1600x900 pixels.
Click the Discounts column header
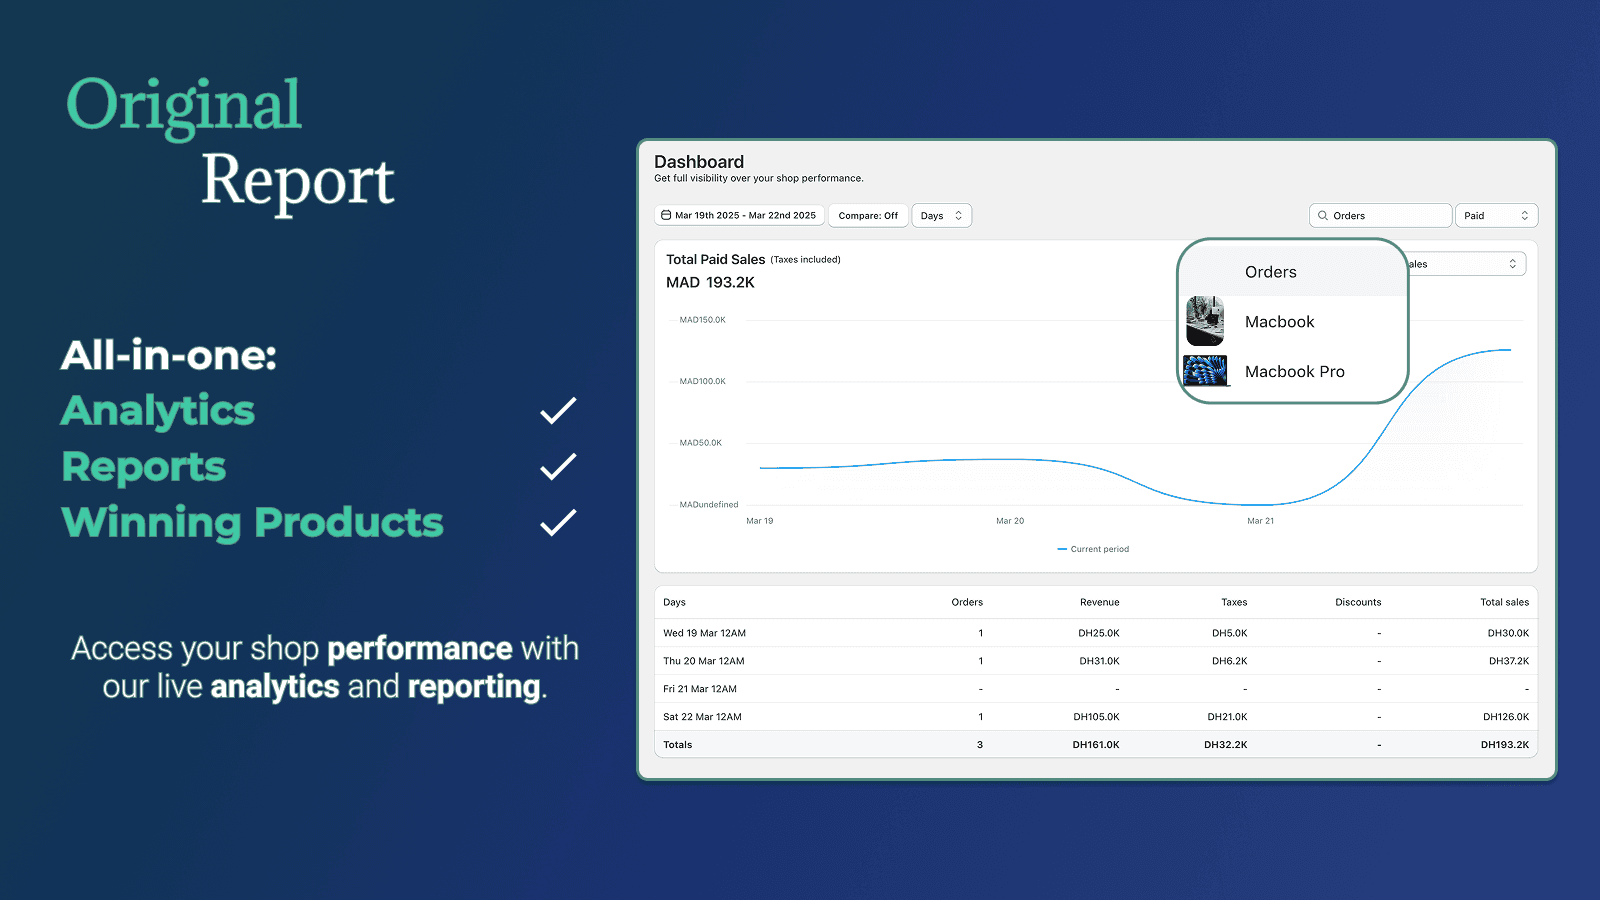[x=1358, y=602]
